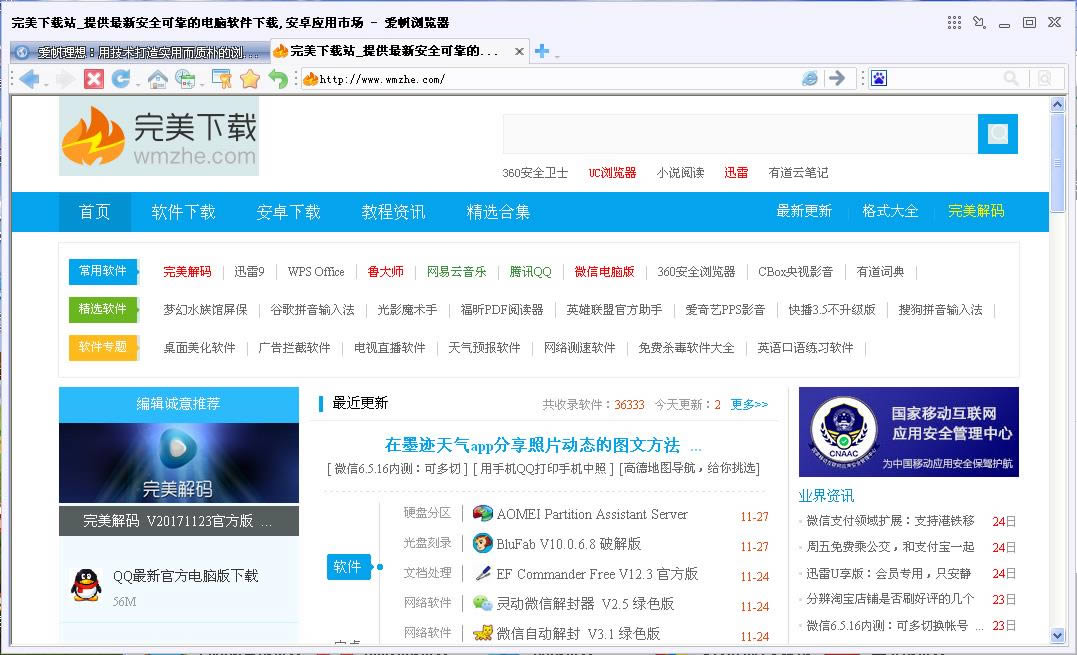1077x655 pixels.
Task: Open the history clock icon
Action: [185, 79]
